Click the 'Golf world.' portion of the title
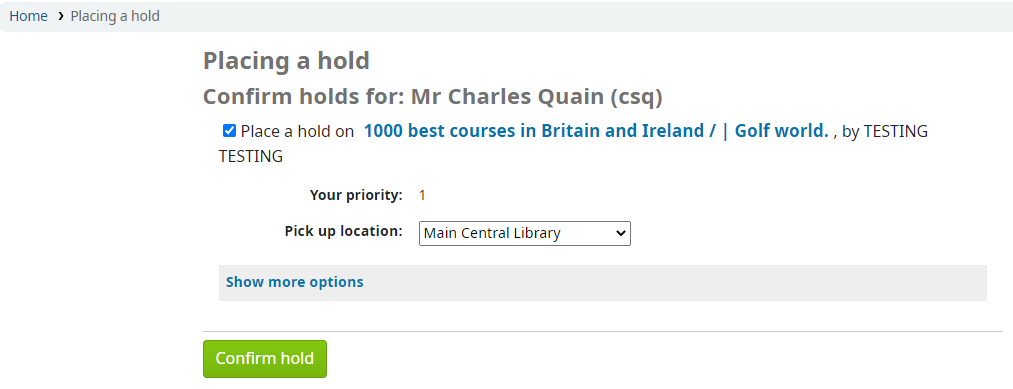 pos(781,131)
